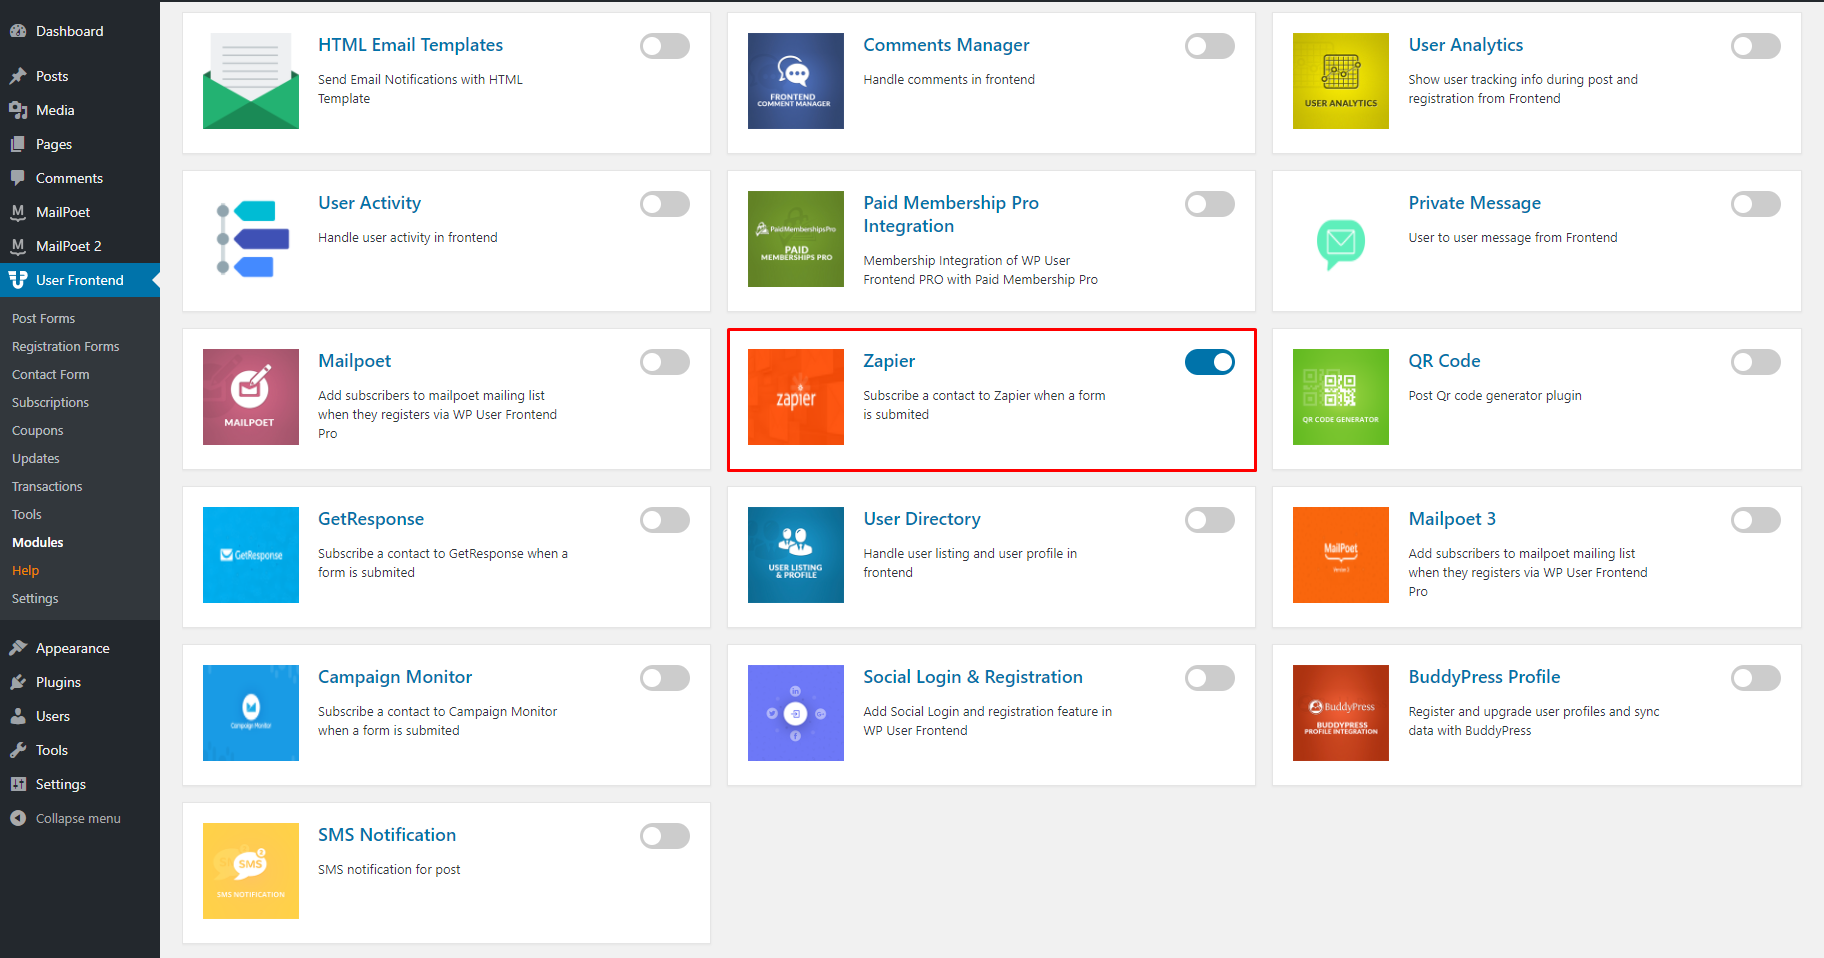Open the Post Forms submenu link

click(44, 318)
